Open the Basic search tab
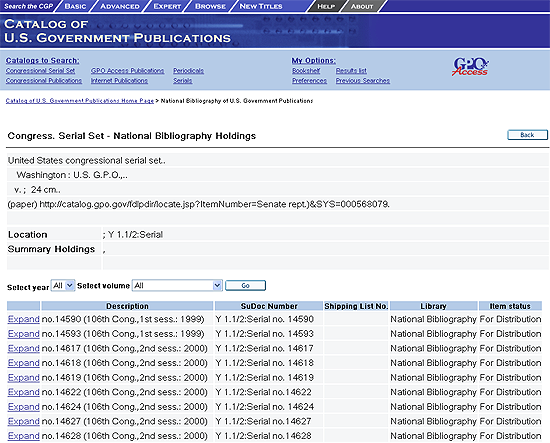550x443 pixels. pos(75,6)
